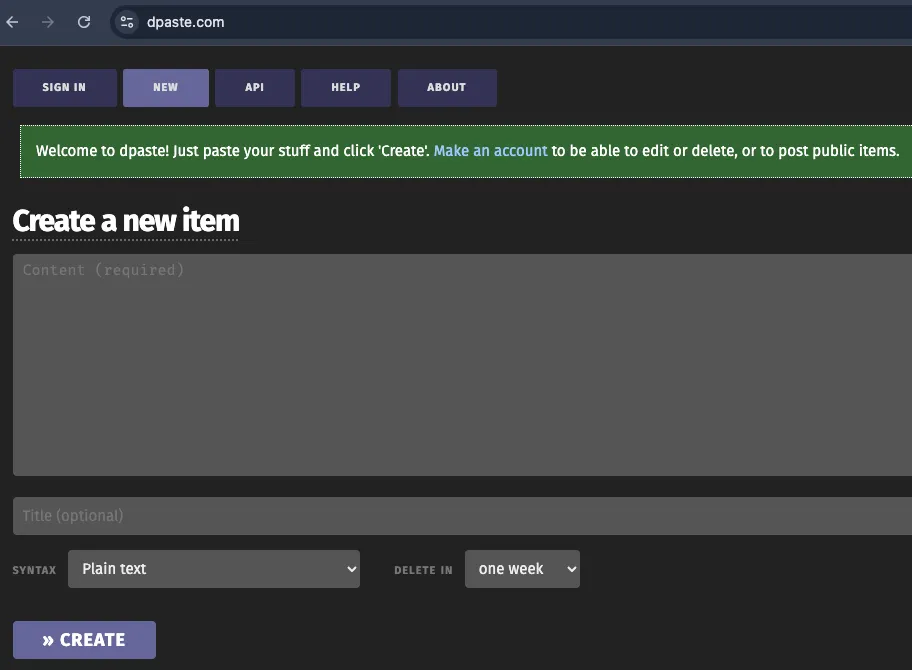Click the 'Create a new item' heading
Viewport: 912px width, 670px height.
126,221
